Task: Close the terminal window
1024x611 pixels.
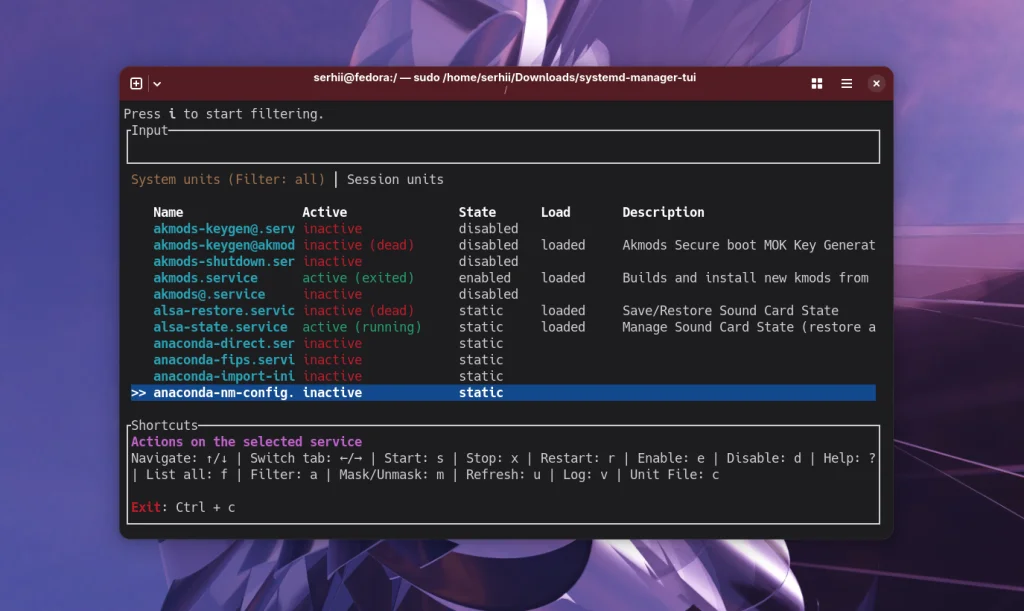Action: pyautogui.click(x=876, y=84)
